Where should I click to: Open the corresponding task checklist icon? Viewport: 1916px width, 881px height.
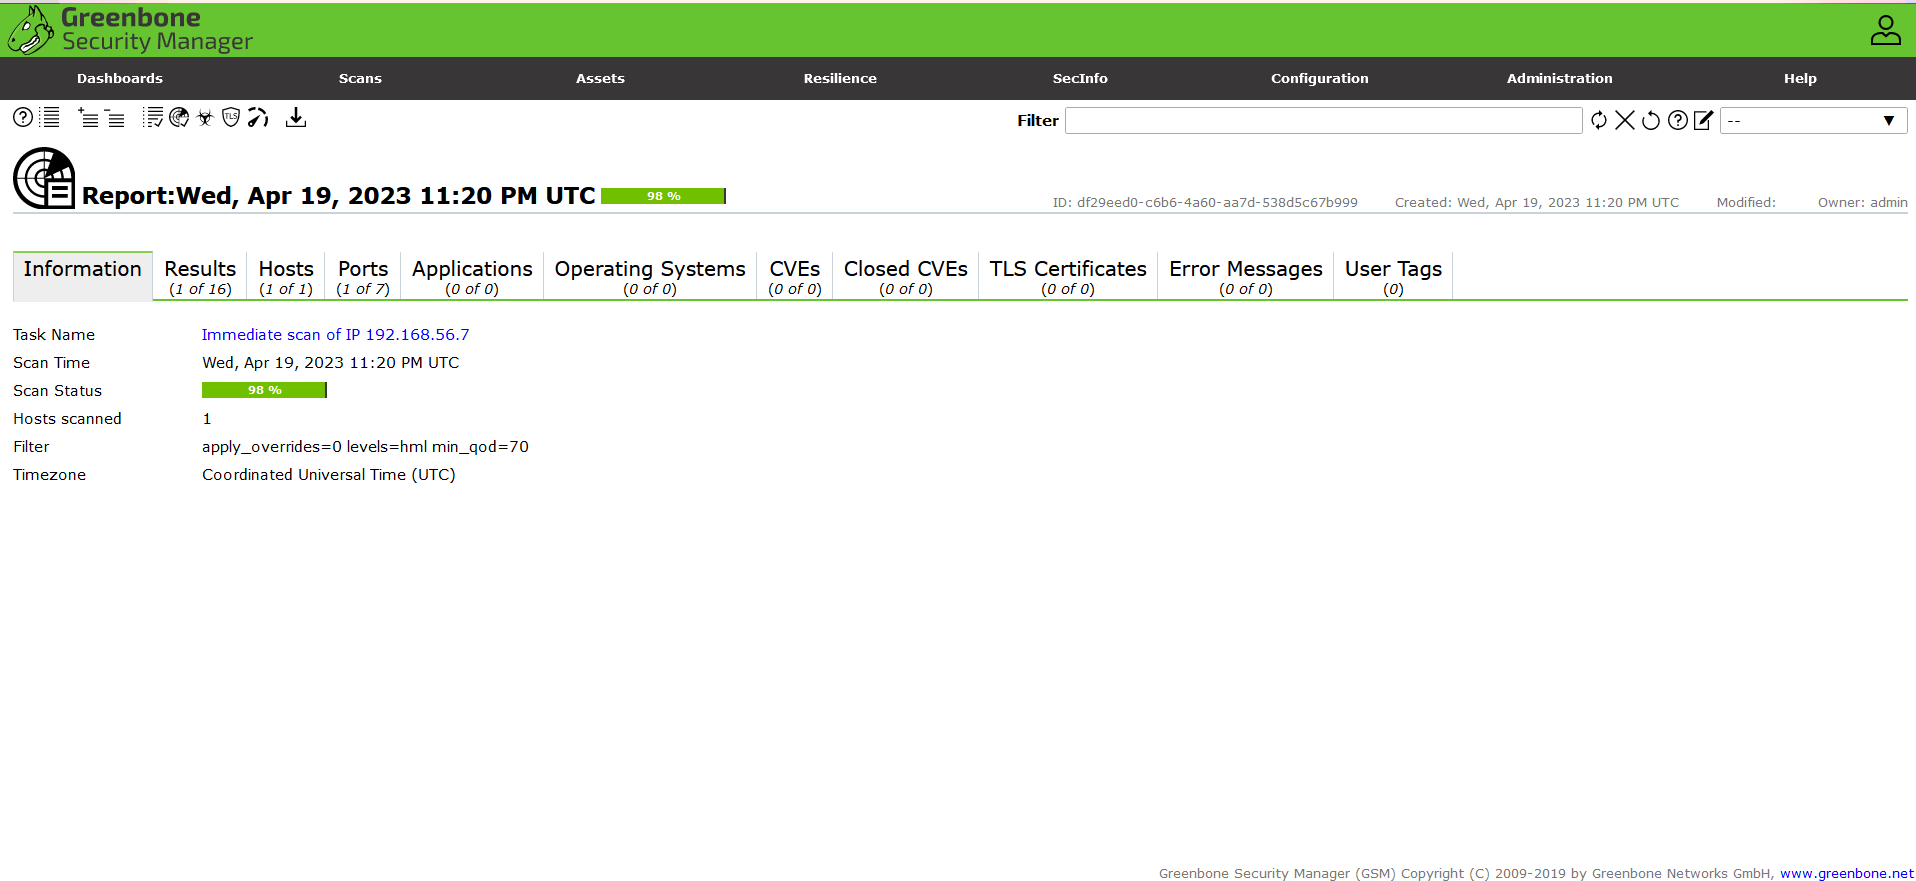pos(153,117)
